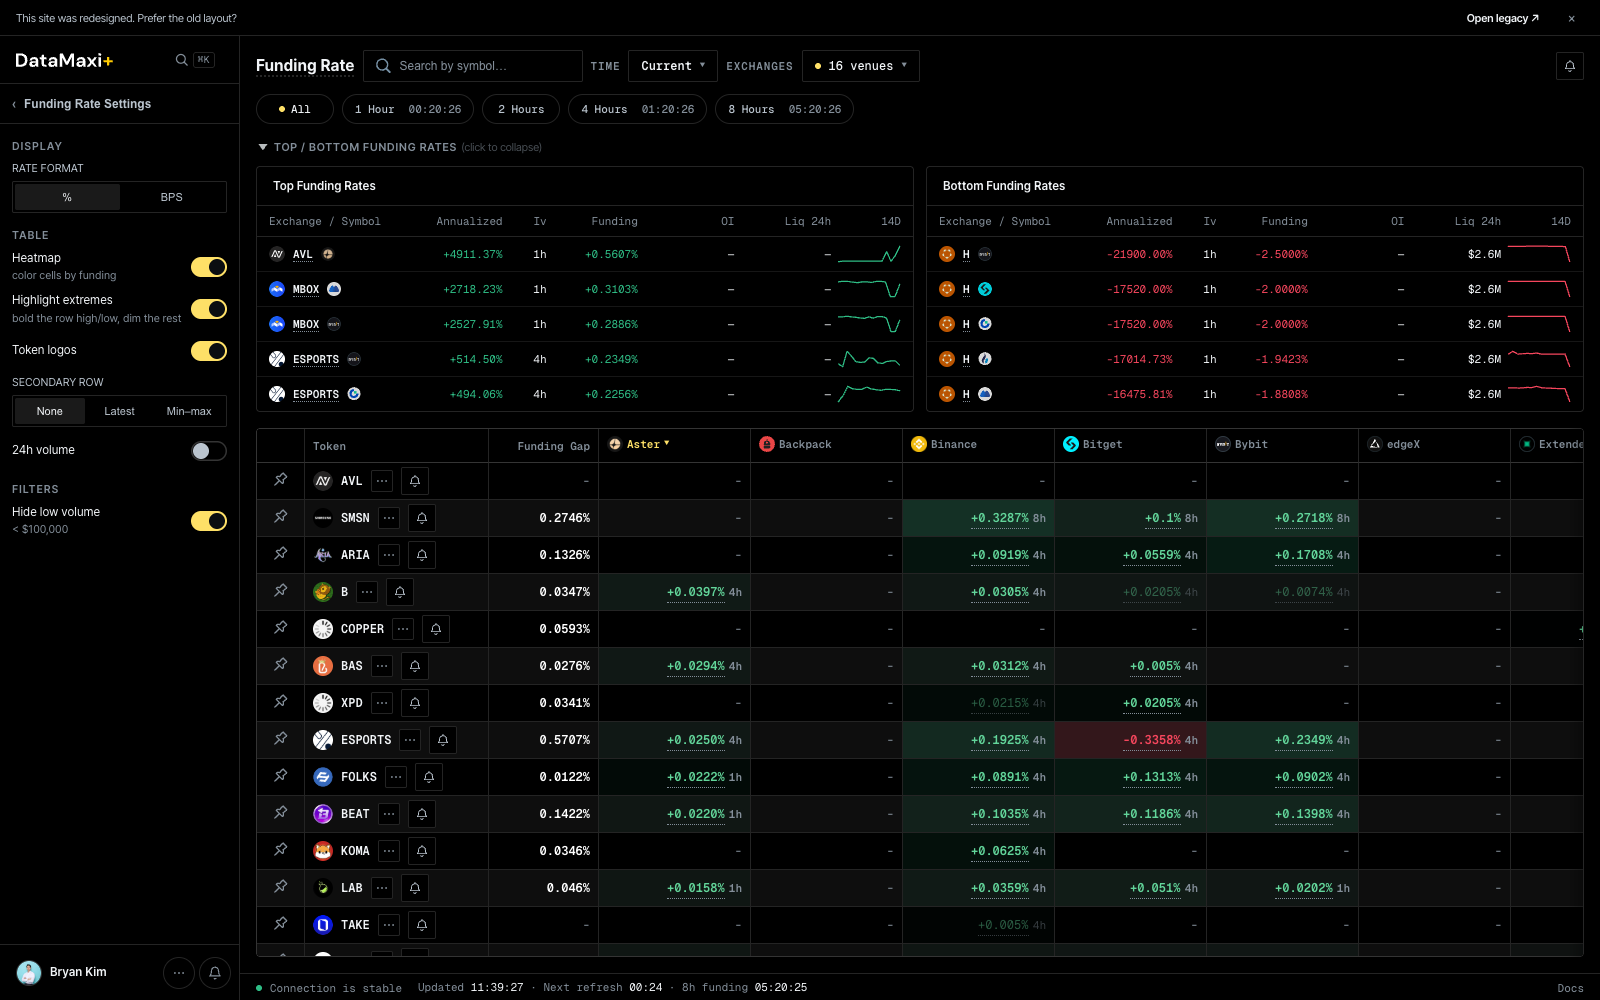Pin the AVL token row
1600x1000 pixels.
pyautogui.click(x=281, y=480)
